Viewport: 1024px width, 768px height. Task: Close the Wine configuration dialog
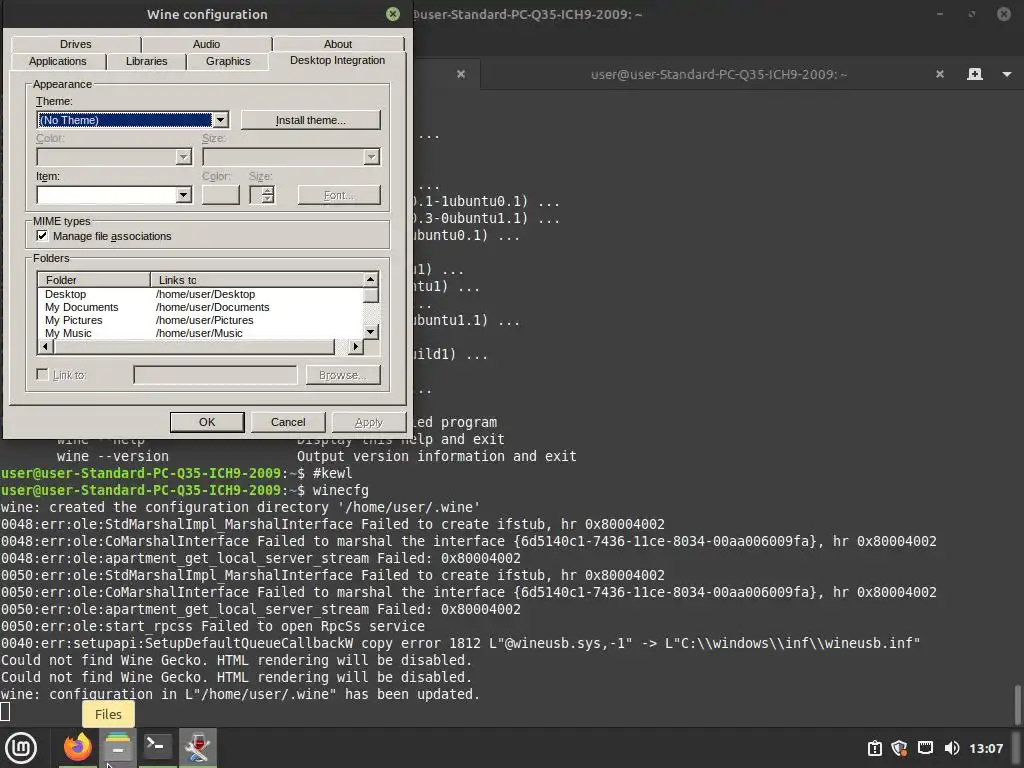point(392,14)
